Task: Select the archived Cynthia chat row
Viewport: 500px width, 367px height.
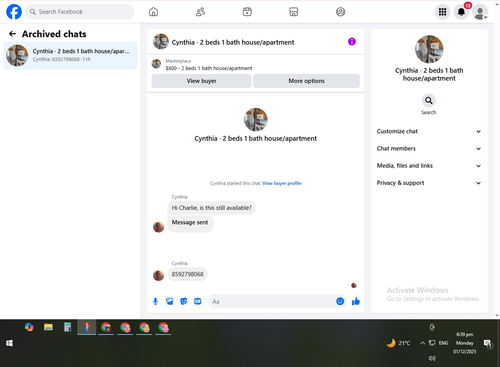Action: 70,55
